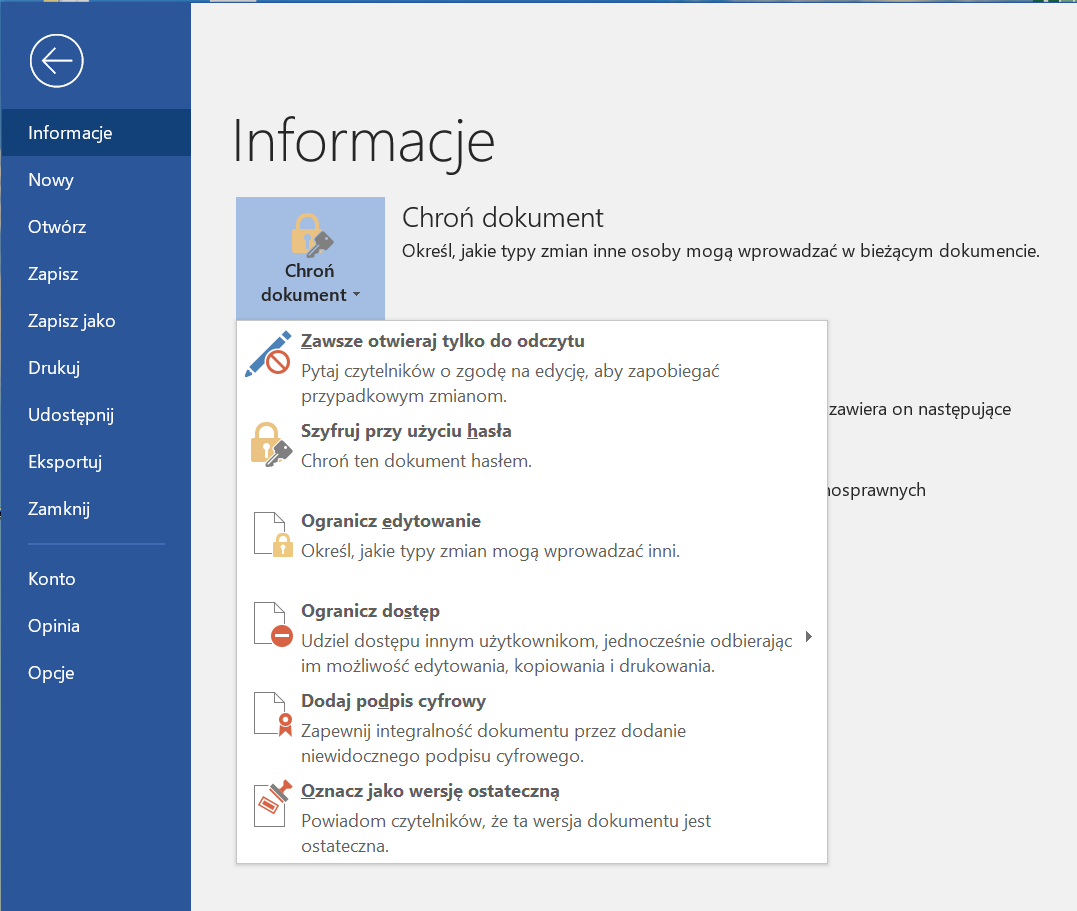Click the lock and key Chroń dokument icon

tap(311, 235)
